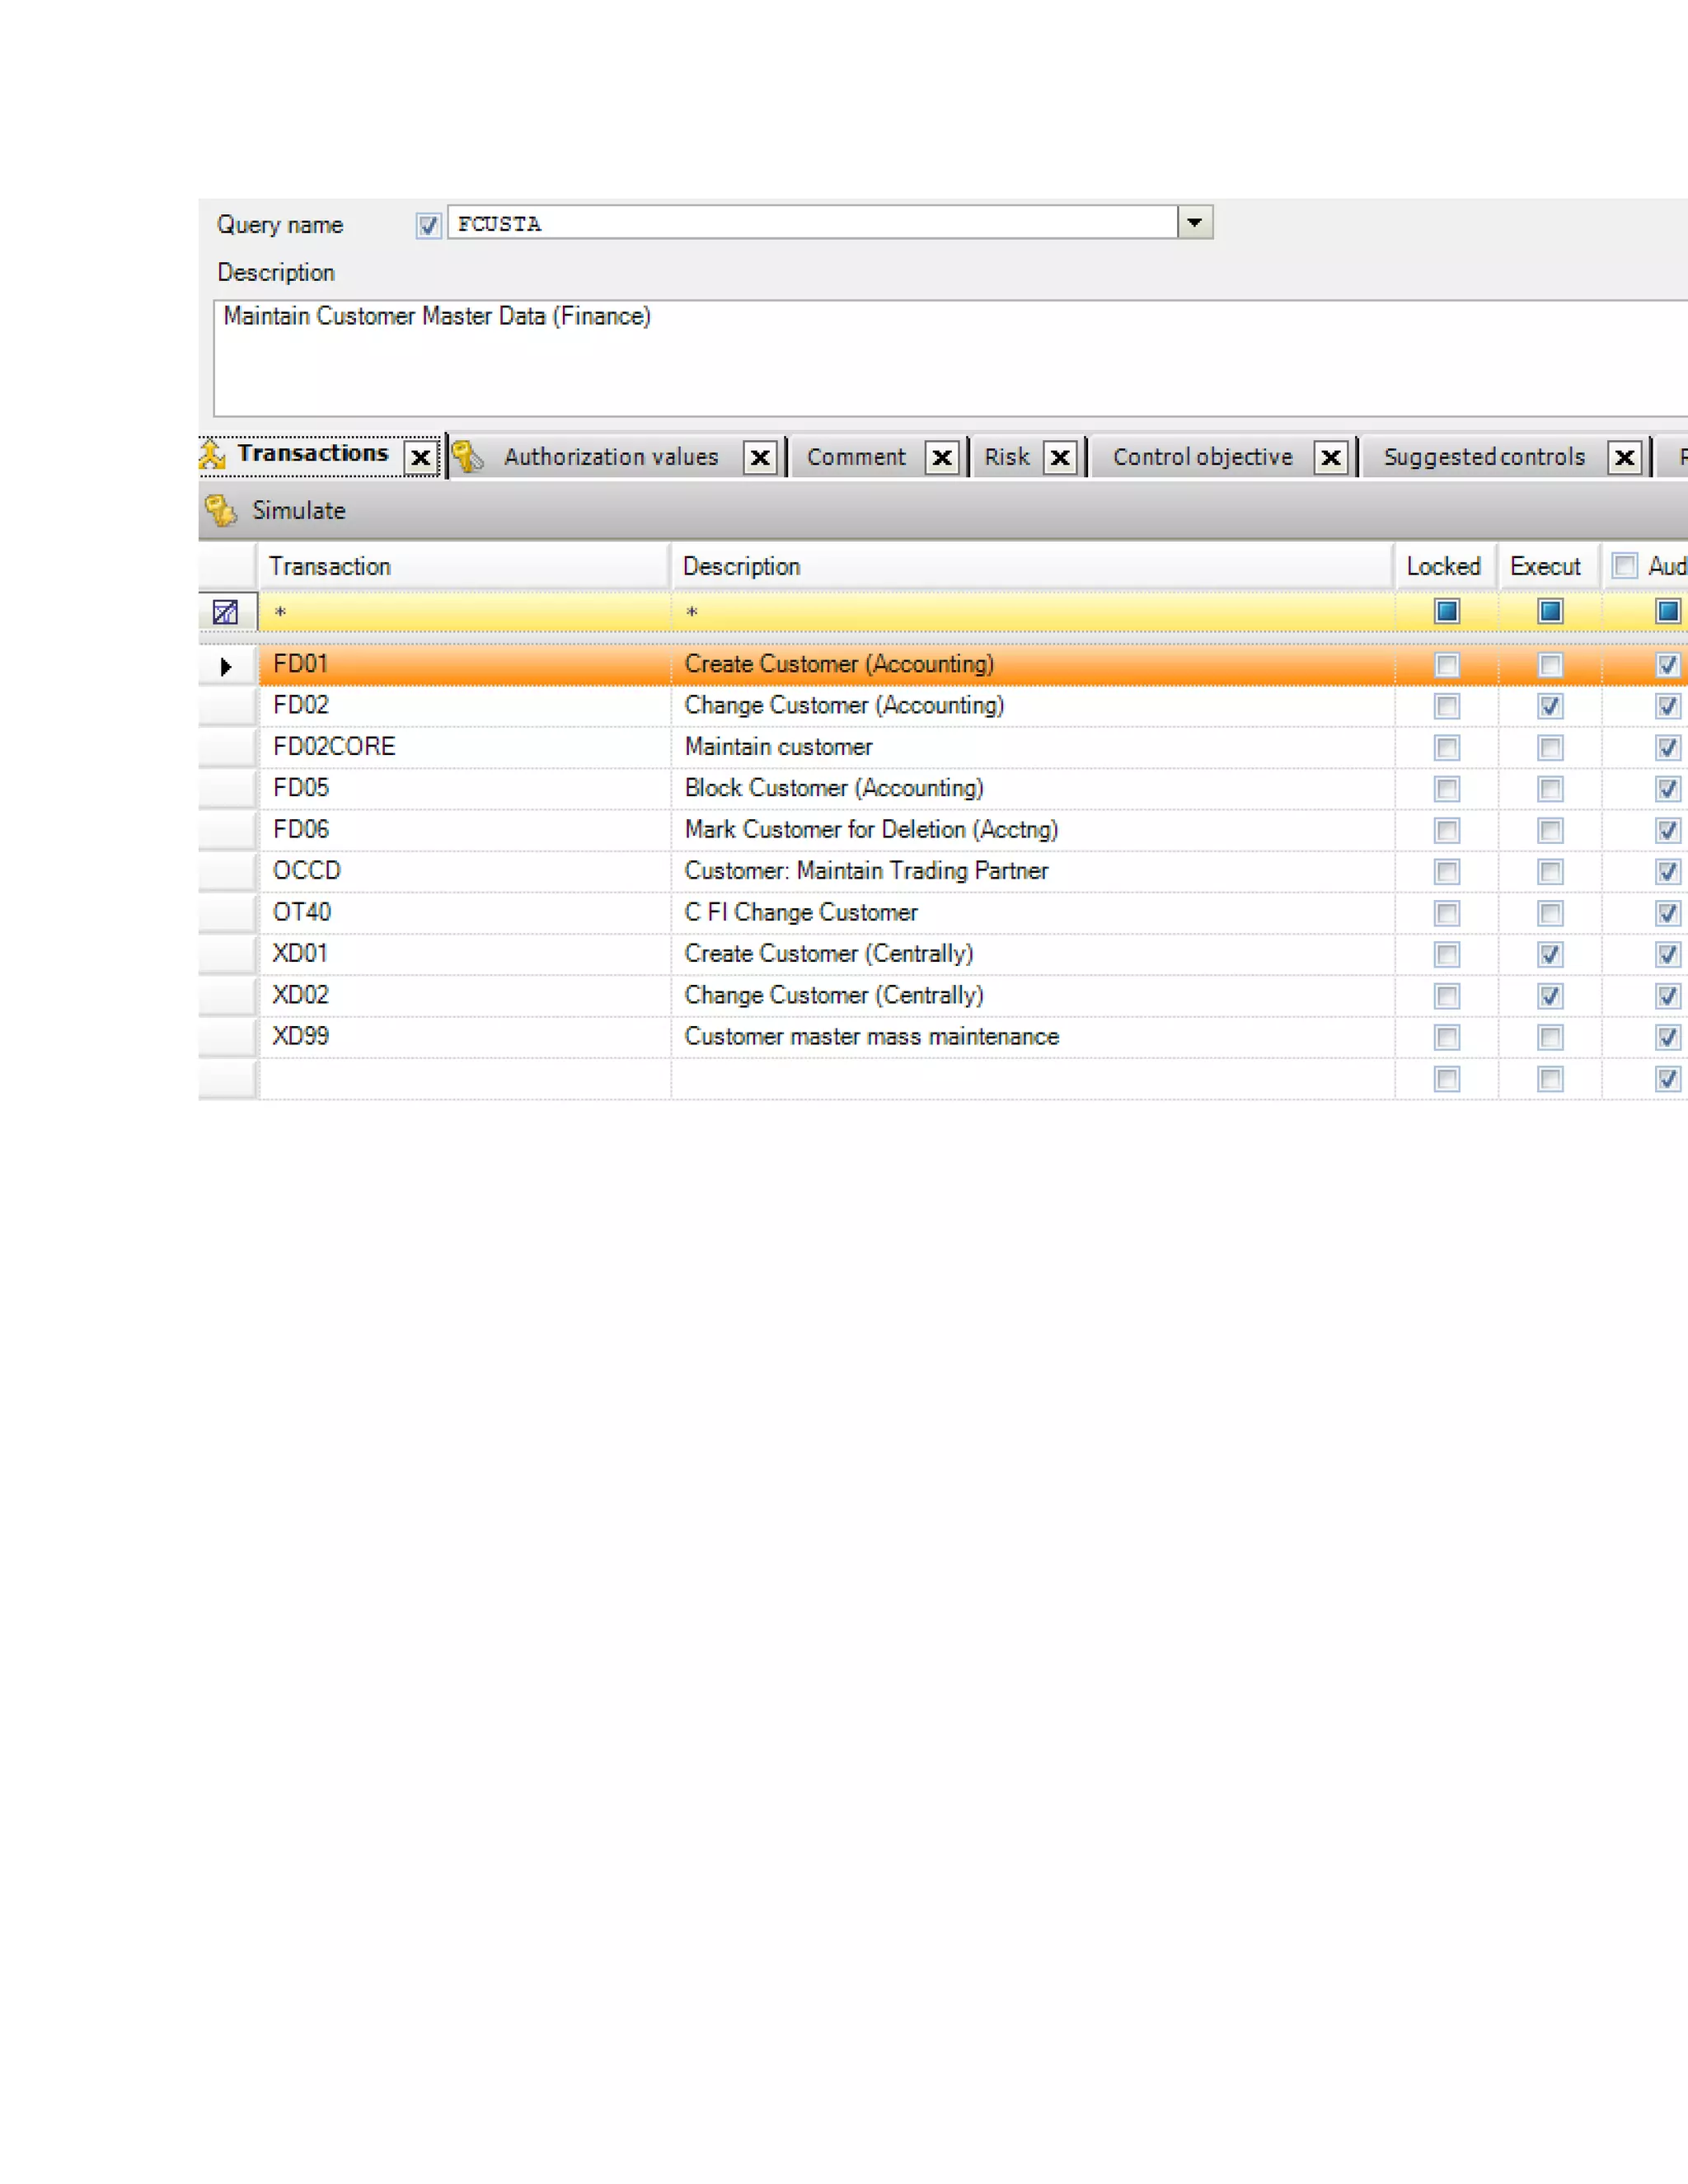The height and width of the screenshot is (2184, 1688).
Task: Click the Simulate button
Action: (x=298, y=511)
